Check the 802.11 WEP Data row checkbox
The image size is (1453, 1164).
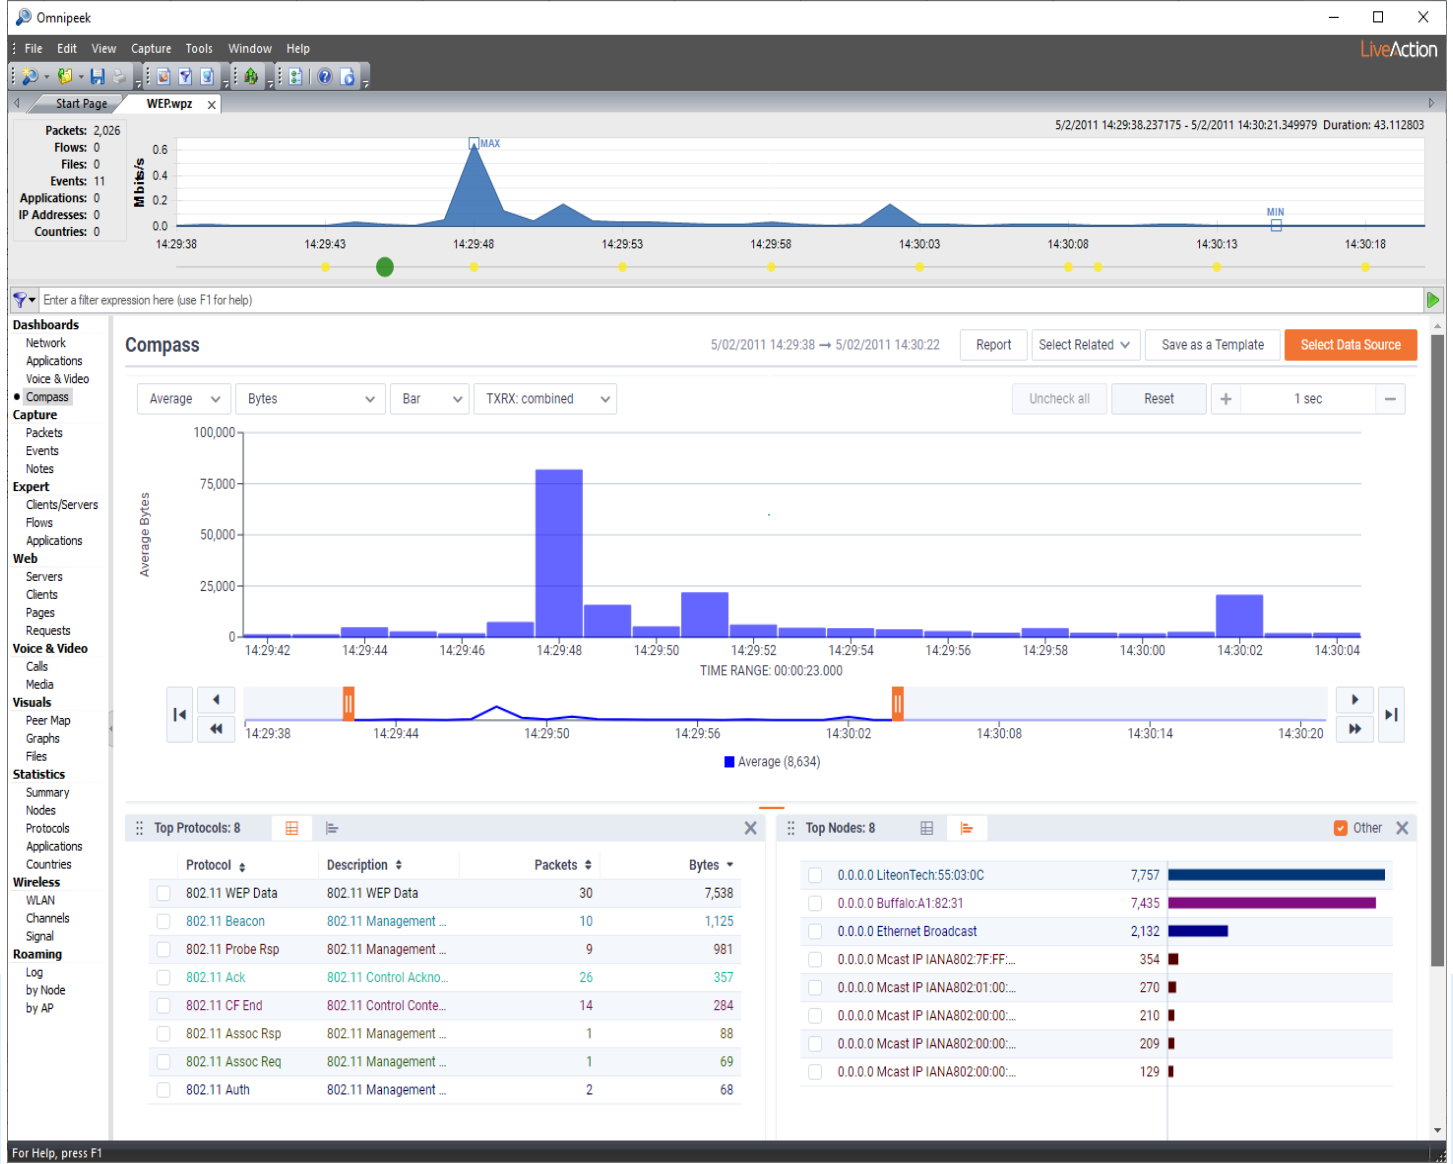click(x=163, y=893)
